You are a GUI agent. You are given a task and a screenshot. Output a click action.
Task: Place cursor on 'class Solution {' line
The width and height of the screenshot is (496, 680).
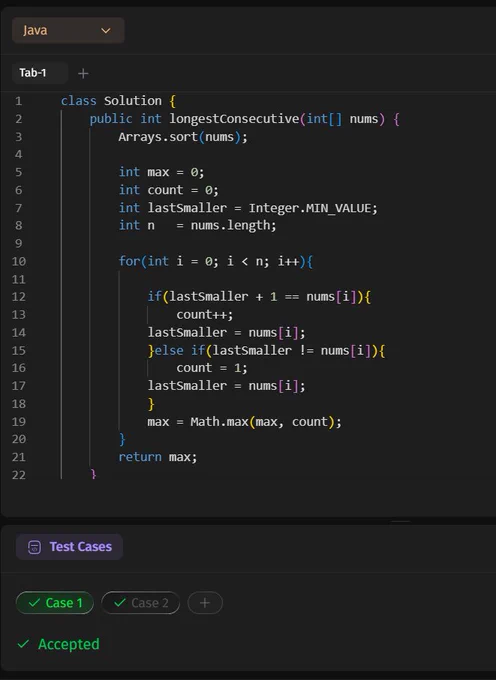pos(118,101)
